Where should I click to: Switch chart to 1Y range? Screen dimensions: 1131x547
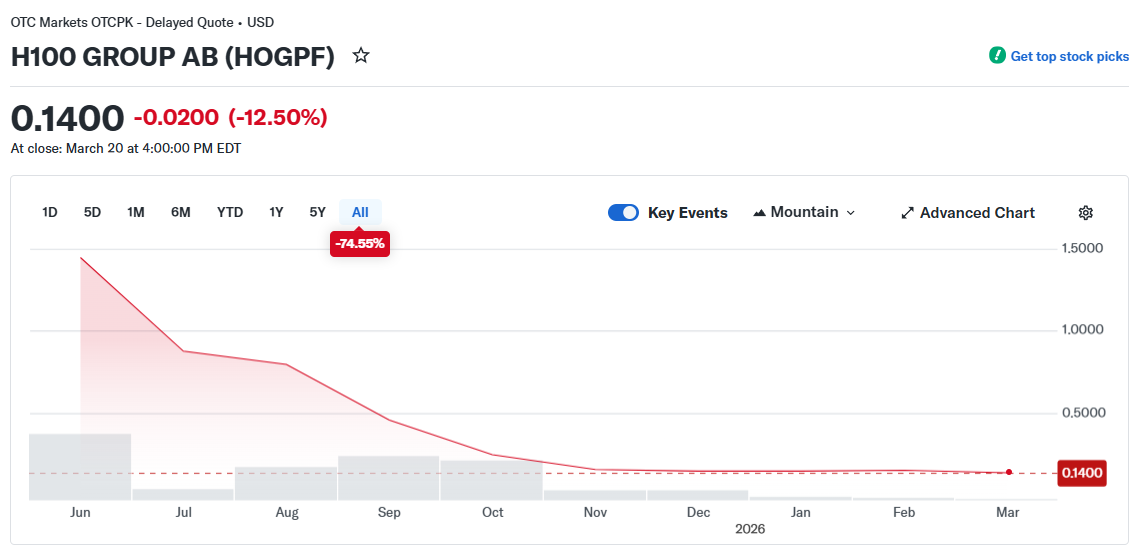coord(276,212)
